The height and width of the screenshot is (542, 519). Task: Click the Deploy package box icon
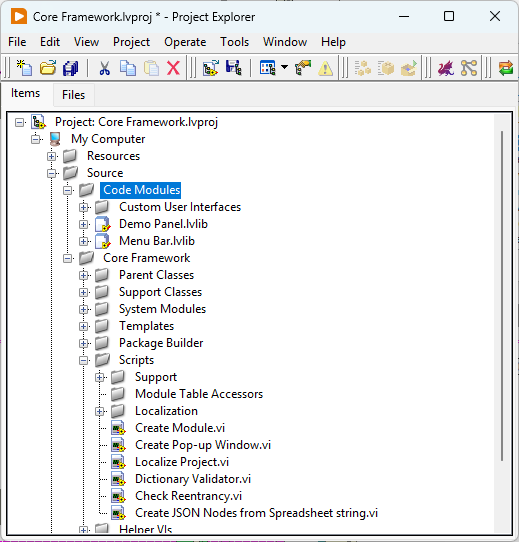[386, 68]
